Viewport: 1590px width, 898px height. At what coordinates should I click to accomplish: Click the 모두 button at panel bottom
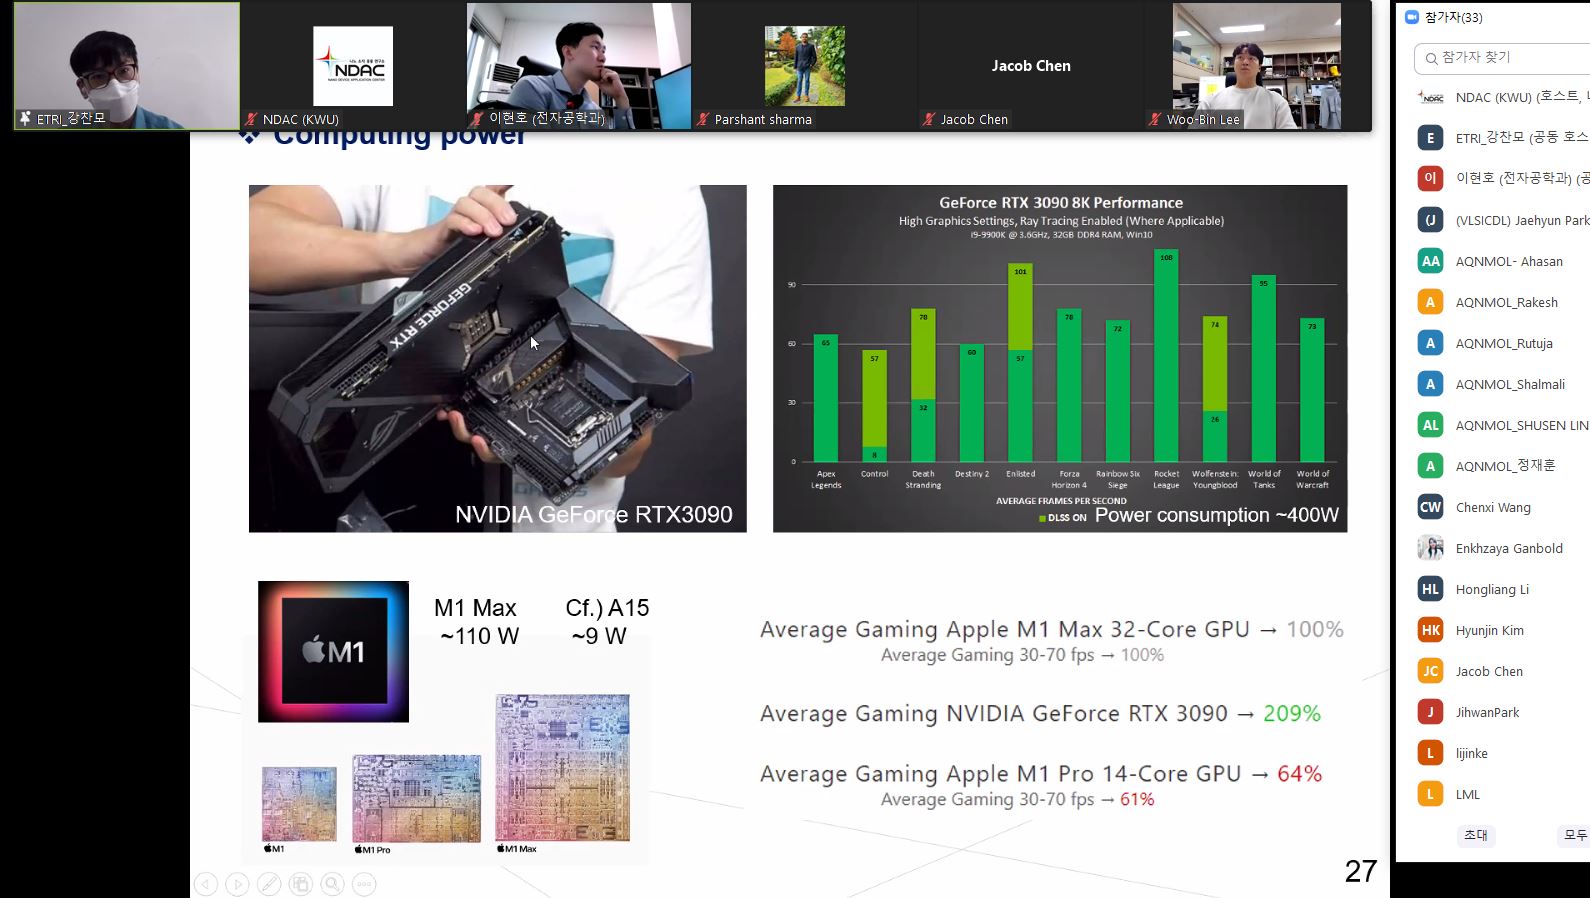tap(1575, 835)
